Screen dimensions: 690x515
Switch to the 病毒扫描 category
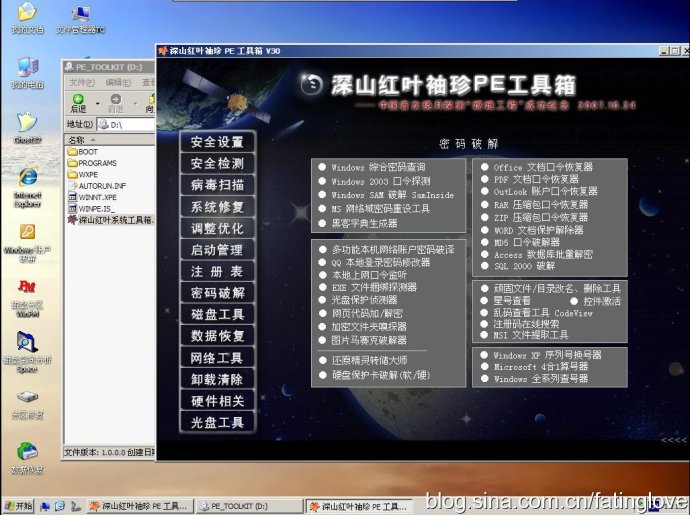tap(217, 185)
